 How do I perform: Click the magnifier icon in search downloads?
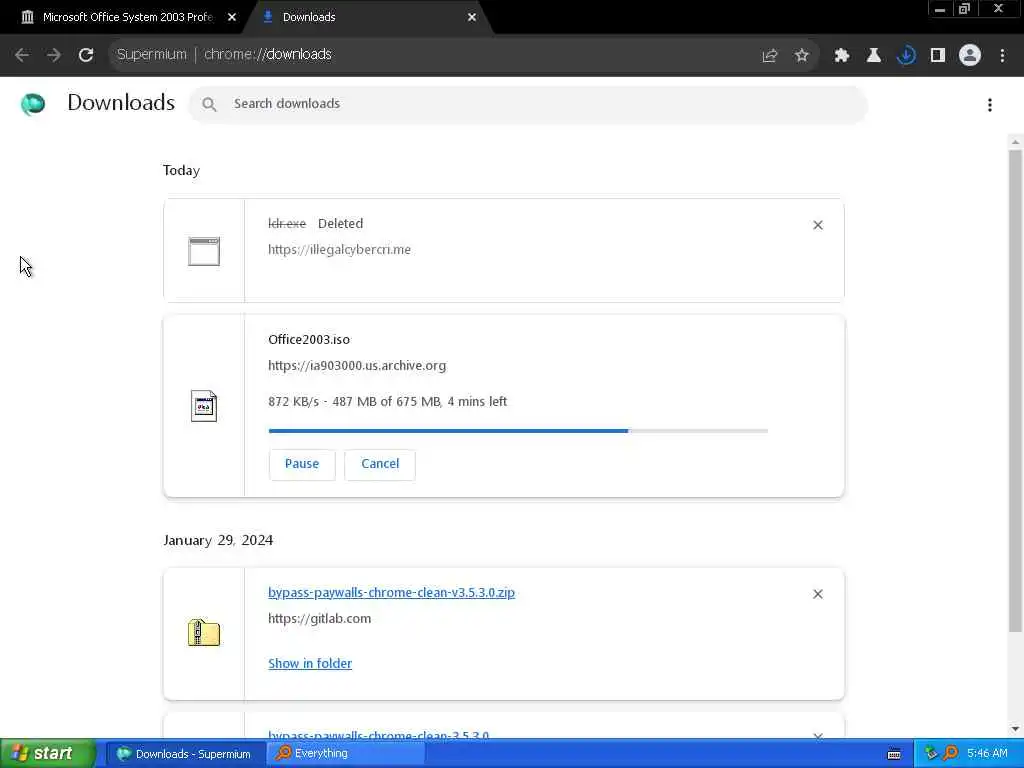[x=209, y=104]
